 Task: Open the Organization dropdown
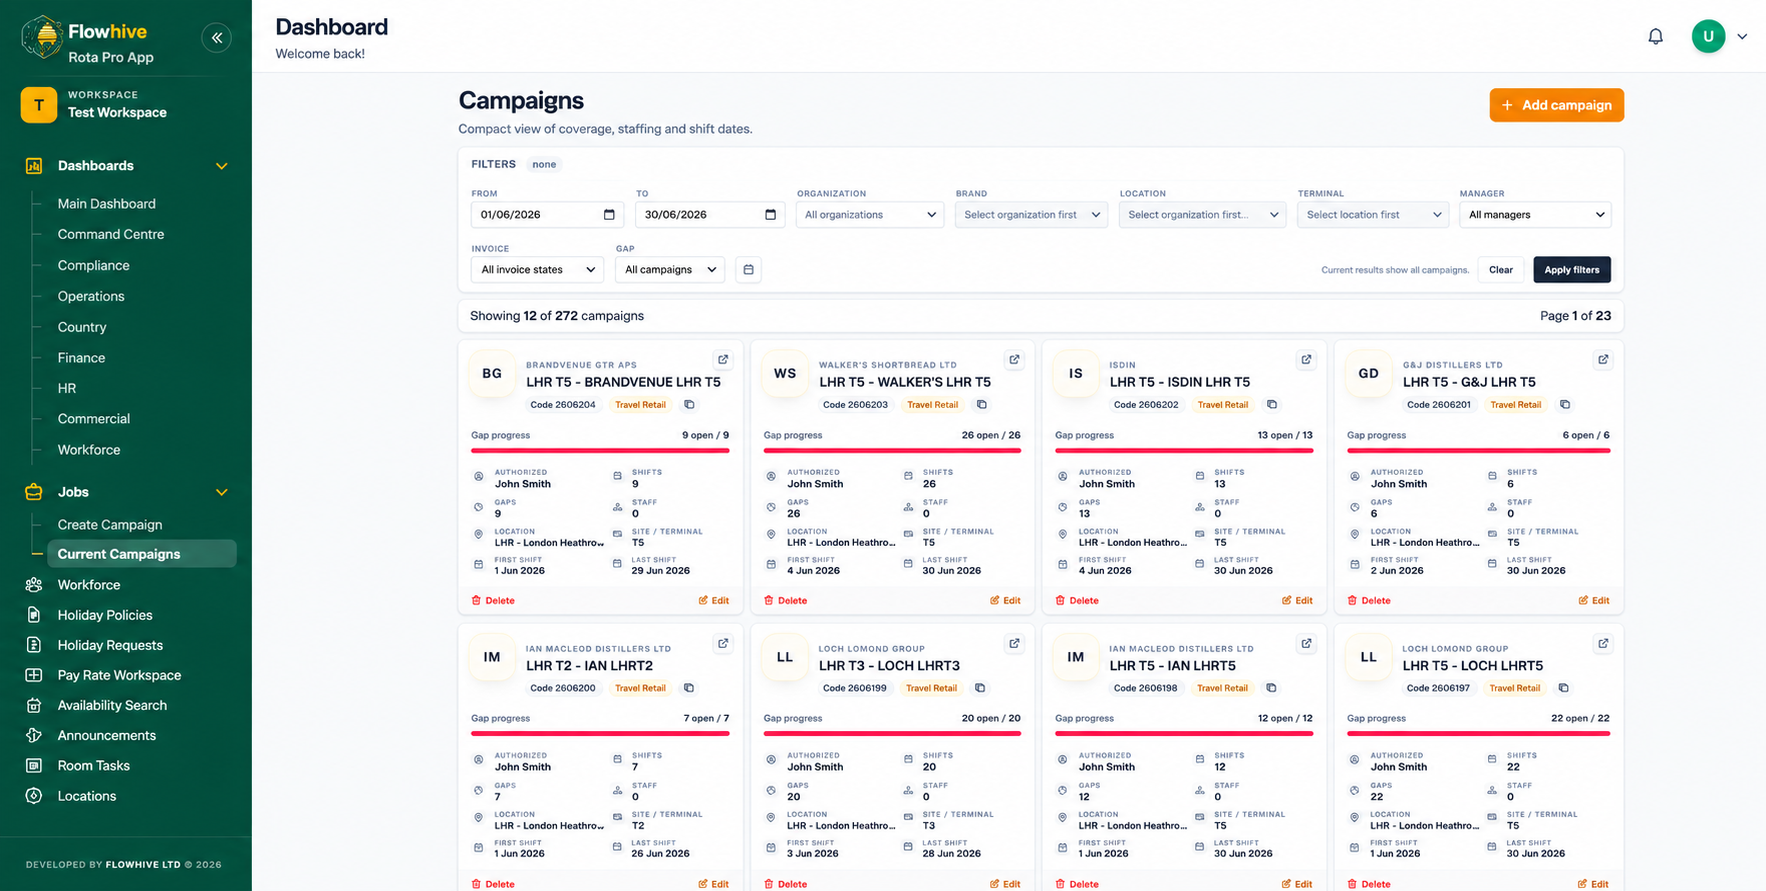(x=870, y=215)
